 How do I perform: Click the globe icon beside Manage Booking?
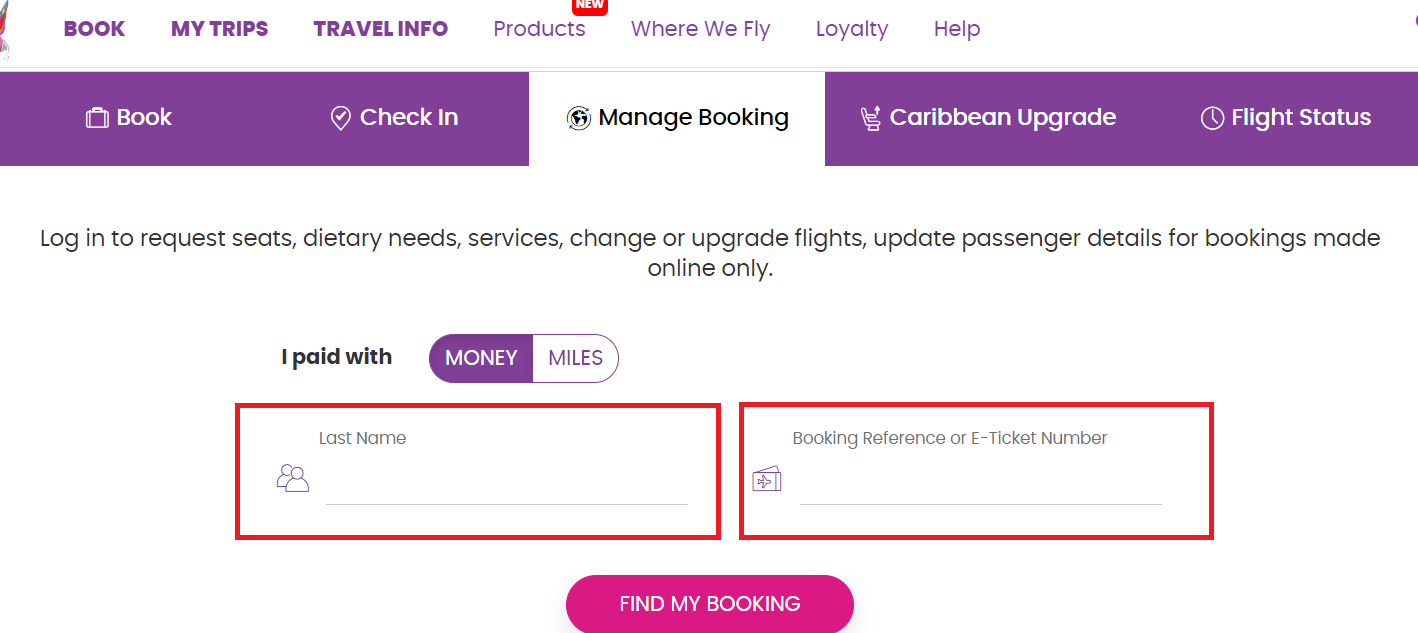(x=578, y=118)
